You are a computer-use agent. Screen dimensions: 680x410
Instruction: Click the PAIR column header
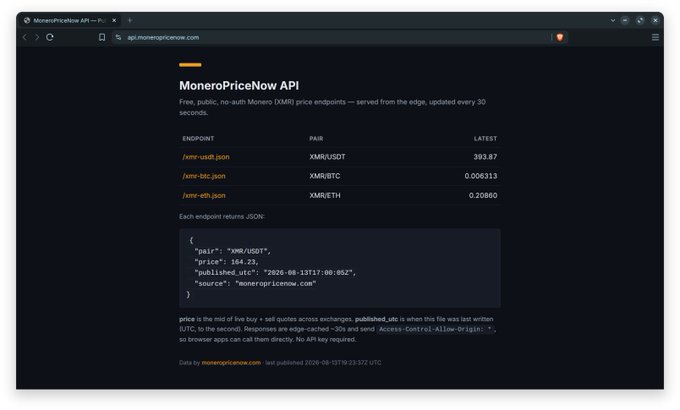(316, 138)
